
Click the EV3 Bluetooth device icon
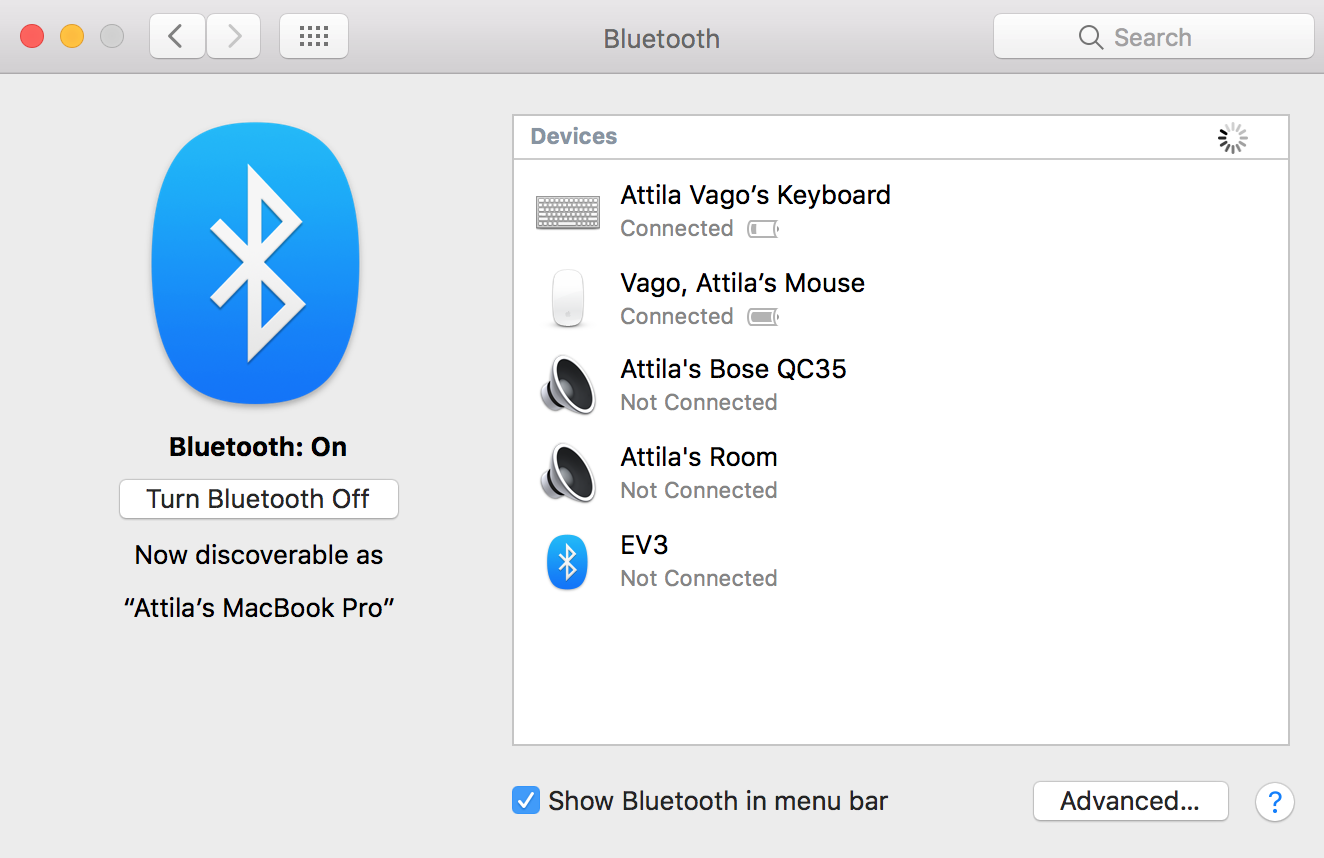pyautogui.click(x=567, y=561)
